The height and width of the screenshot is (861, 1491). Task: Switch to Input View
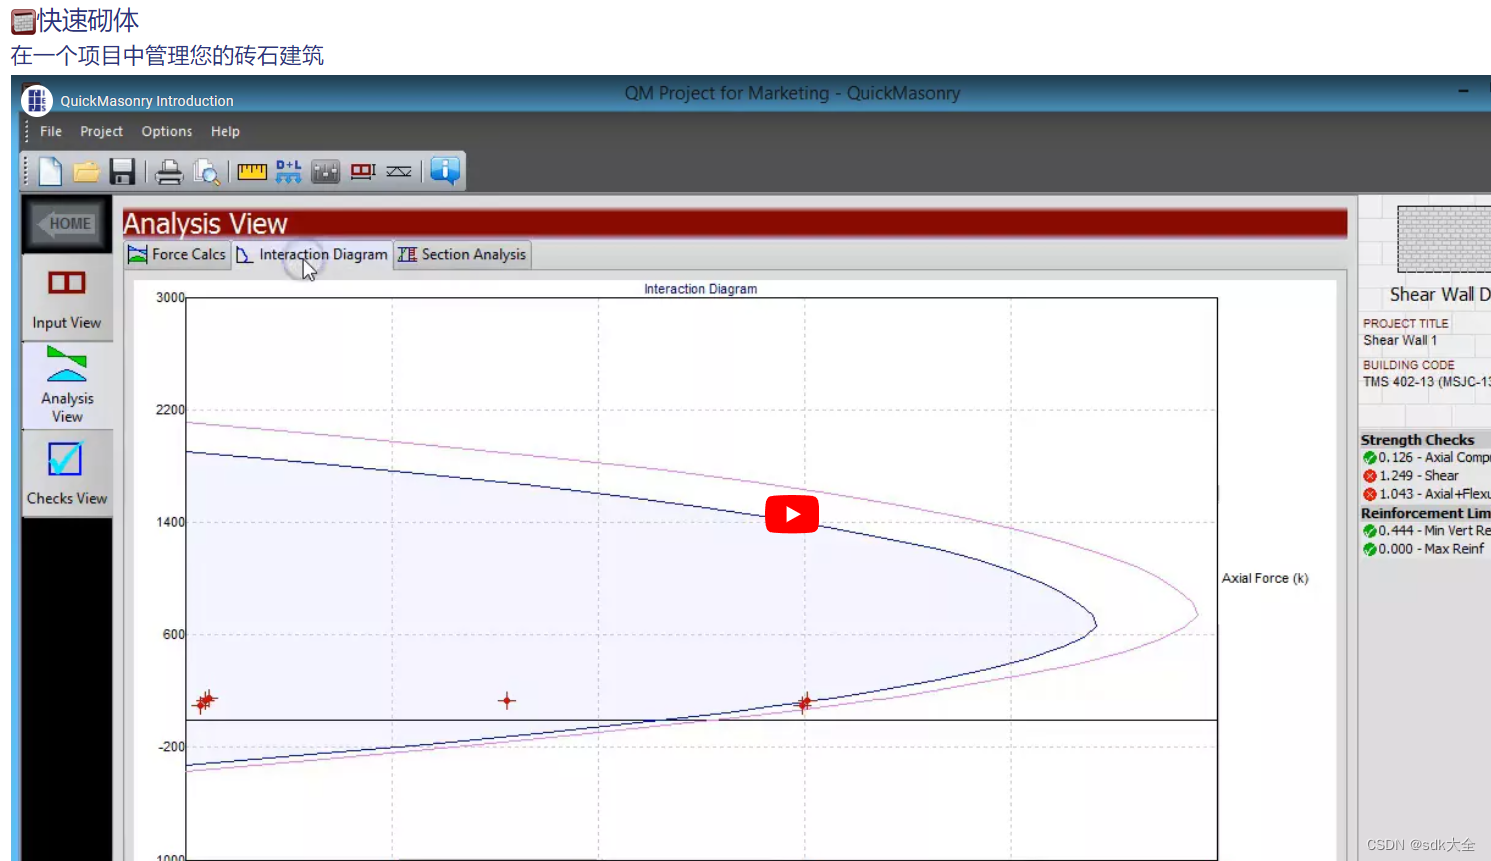[67, 299]
